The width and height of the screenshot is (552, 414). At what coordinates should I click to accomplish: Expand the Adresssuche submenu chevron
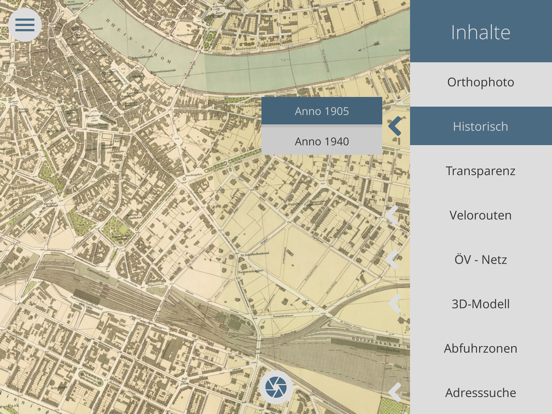[394, 392]
